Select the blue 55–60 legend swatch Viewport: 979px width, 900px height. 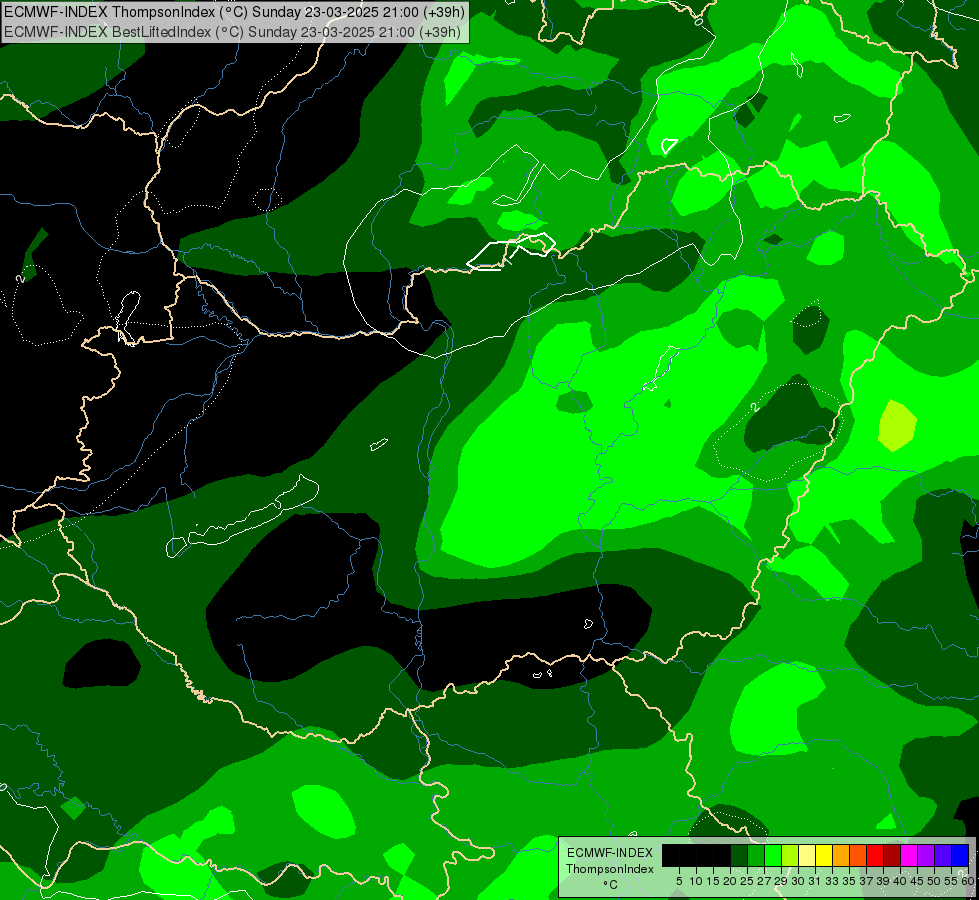[960, 856]
